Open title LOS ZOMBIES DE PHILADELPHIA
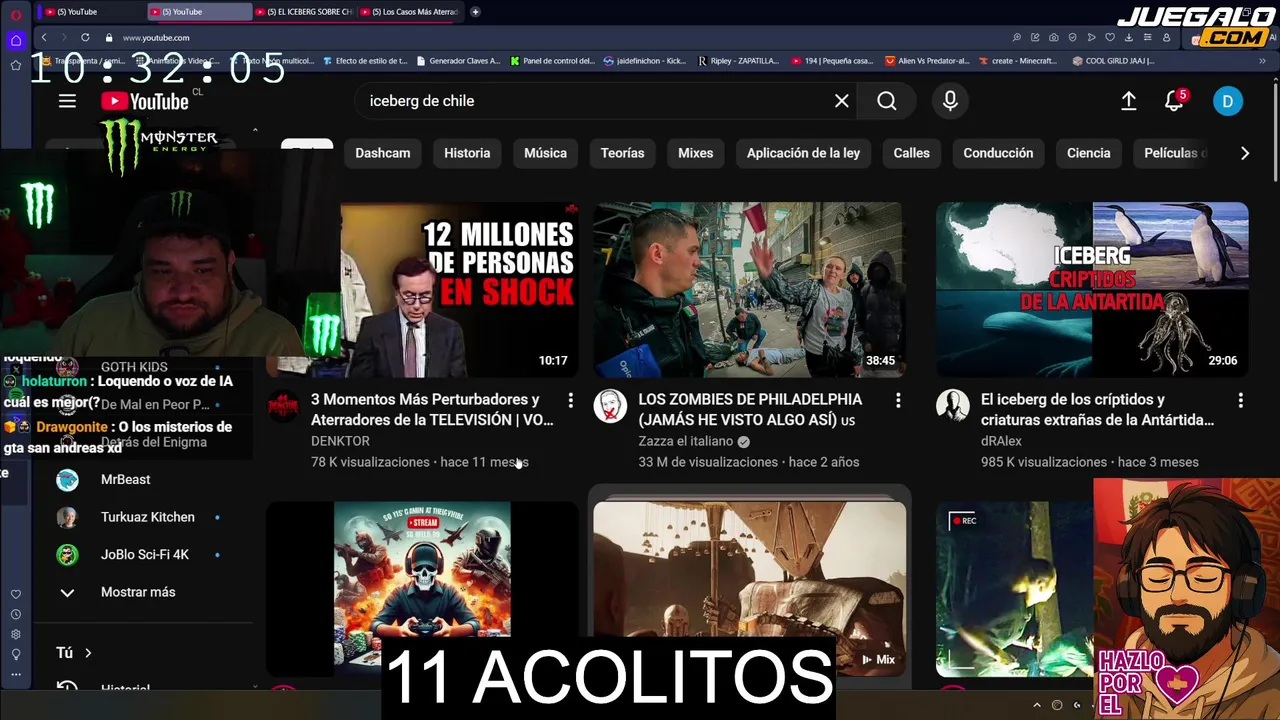1280x720 pixels. tap(750, 410)
